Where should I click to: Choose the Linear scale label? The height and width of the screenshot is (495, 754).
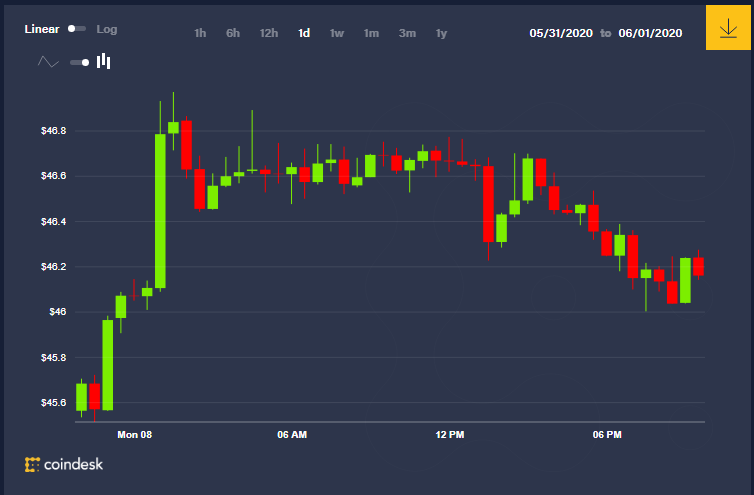[x=42, y=29]
